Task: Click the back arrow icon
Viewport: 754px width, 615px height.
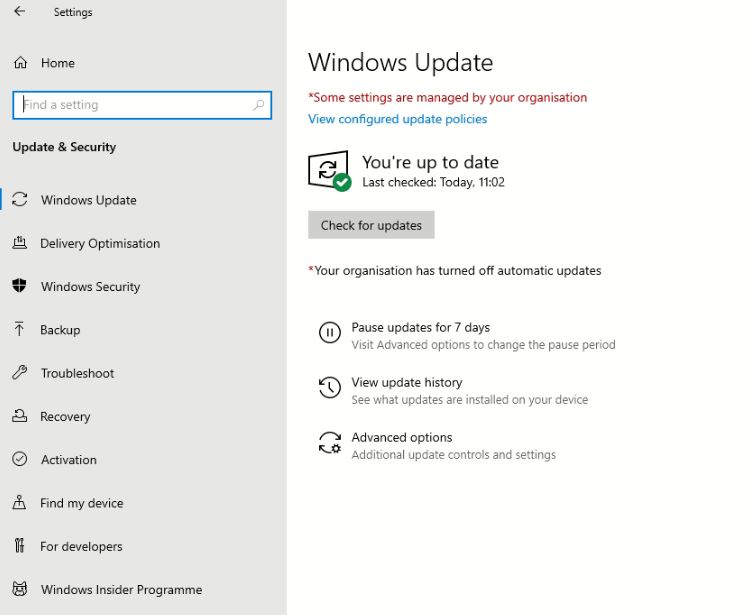Action: (x=20, y=11)
